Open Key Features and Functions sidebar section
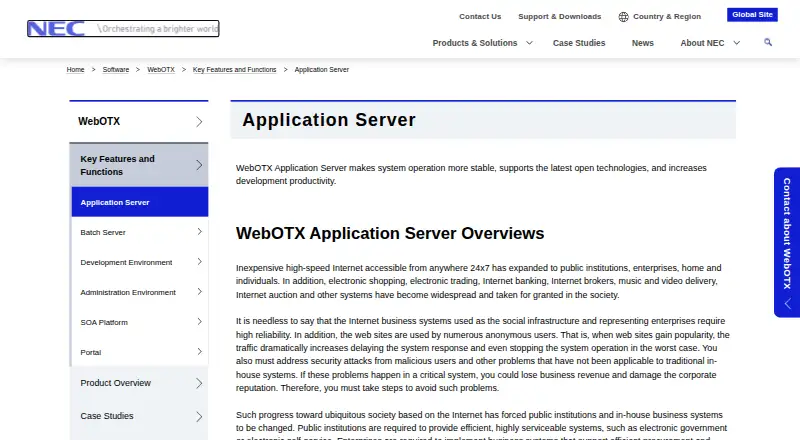This screenshot has width=800, height=440. pyautogui.click(x=139, y=165)
